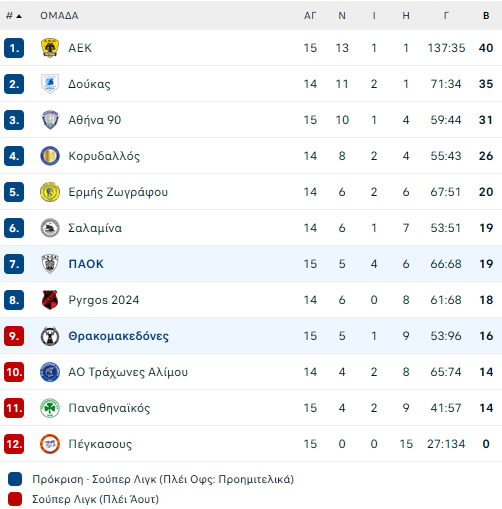The image size is (502, 509).
Task: Click the red Πλέι Άουτ legend swatch
Action: [x=15, y=499]
